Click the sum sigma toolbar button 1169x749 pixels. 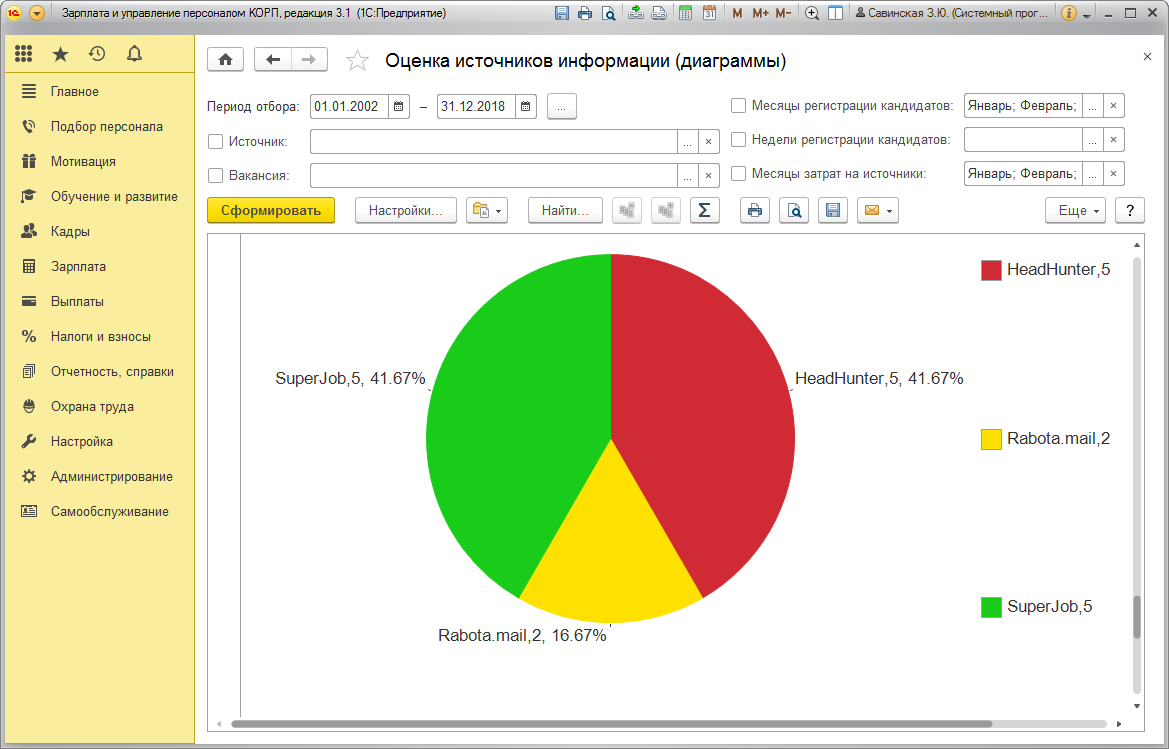(x=705, y=210)
